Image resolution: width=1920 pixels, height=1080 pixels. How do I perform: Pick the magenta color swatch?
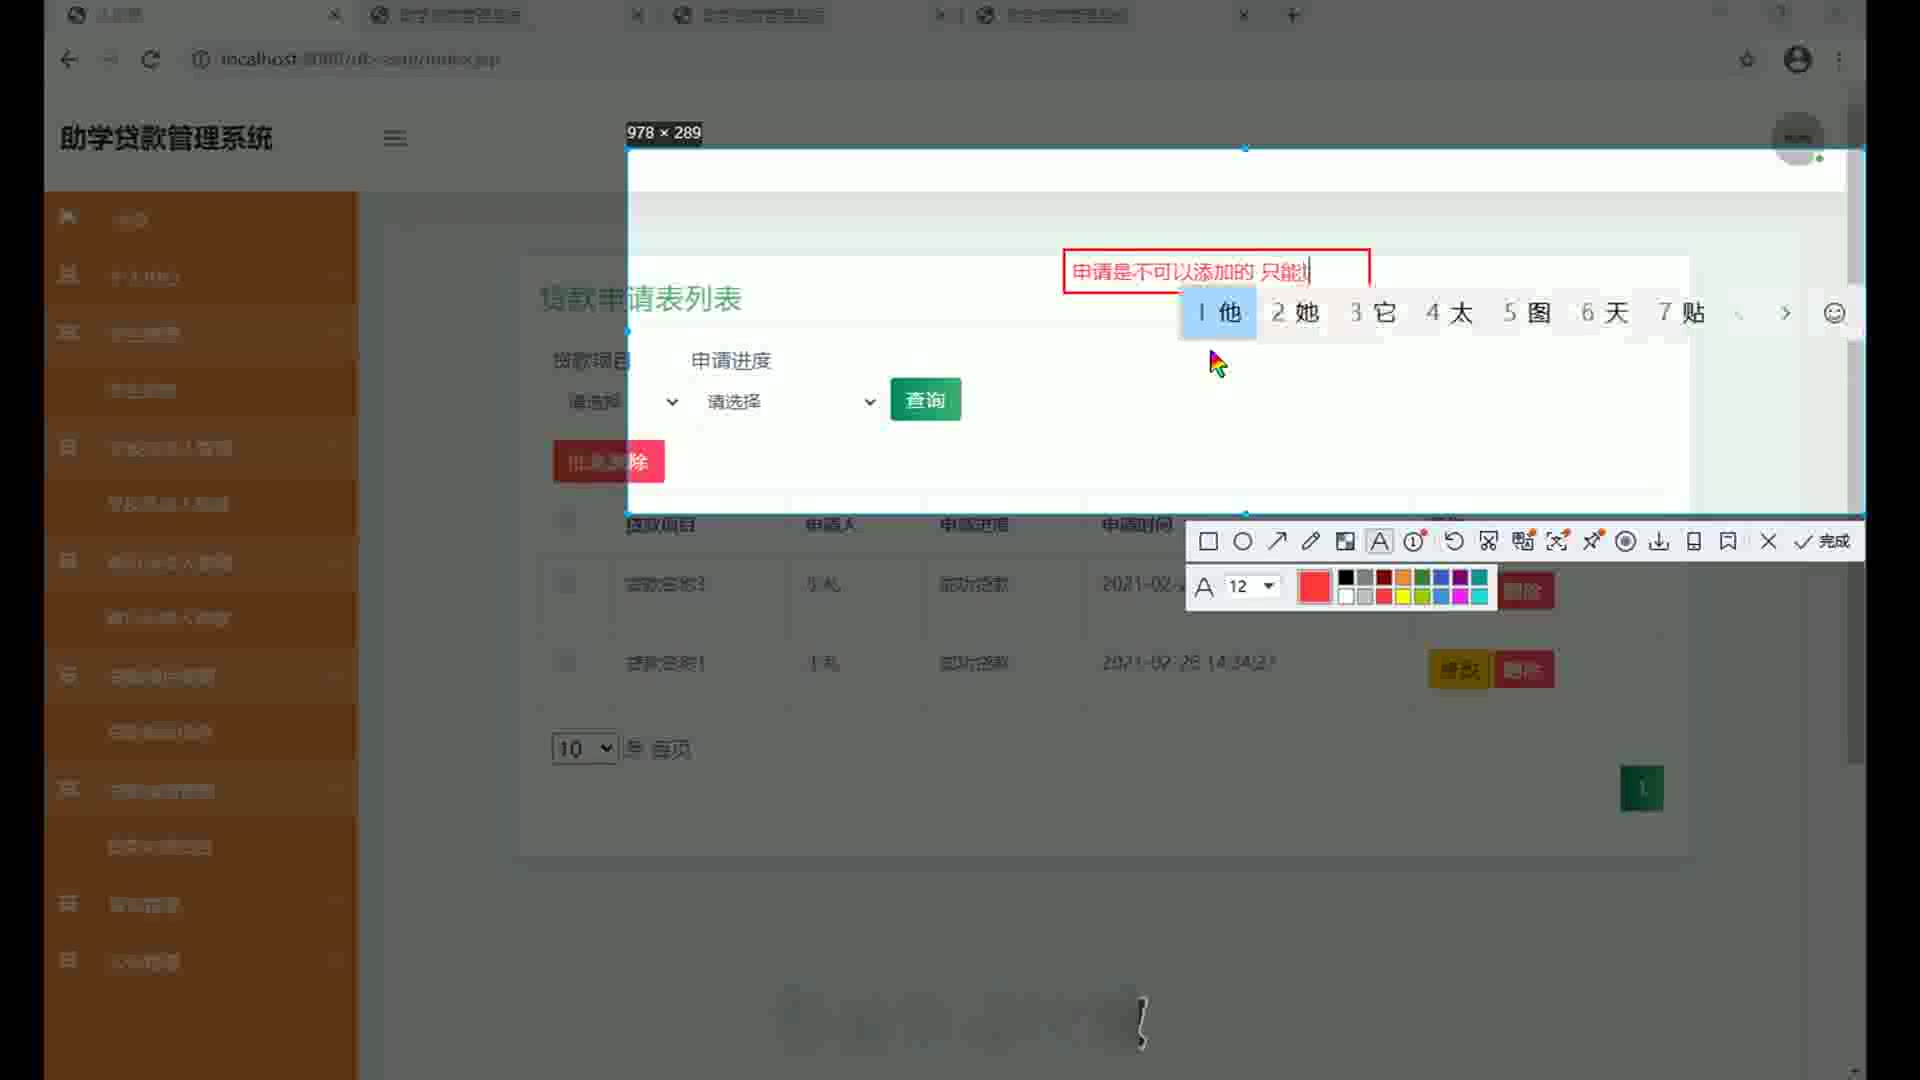[1460, 596]
